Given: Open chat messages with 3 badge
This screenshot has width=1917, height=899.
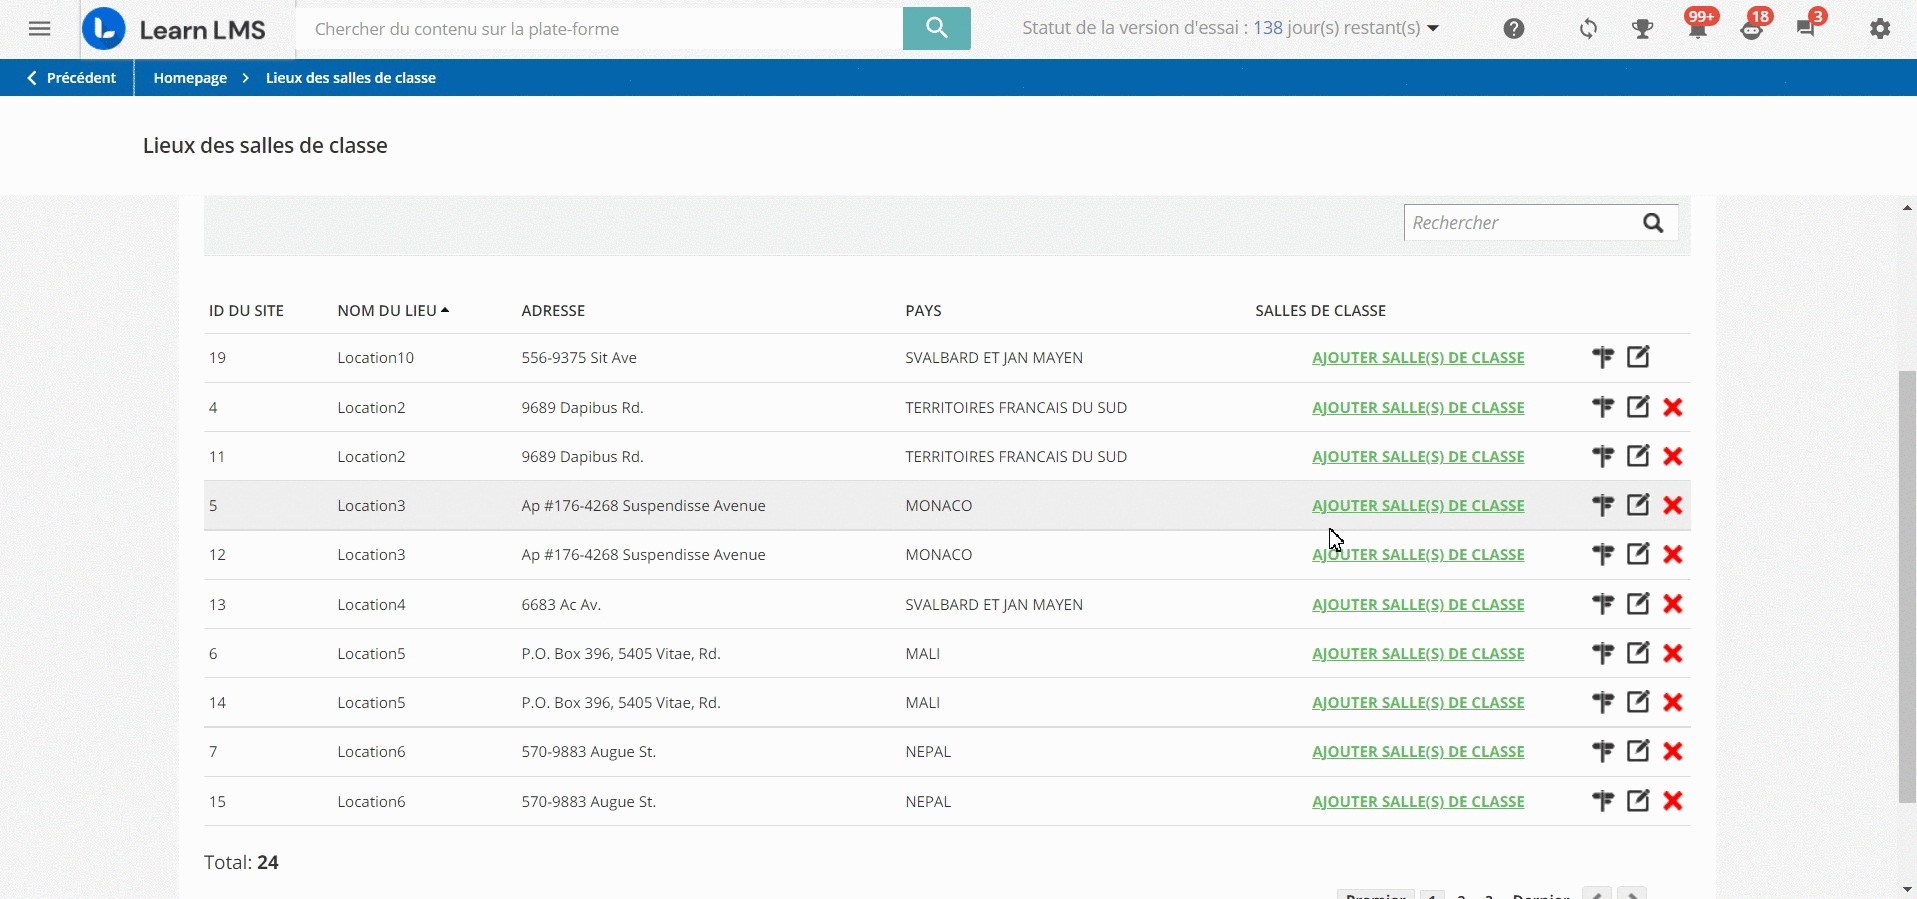Looking at the screenshot, I should click(1808, 27).
